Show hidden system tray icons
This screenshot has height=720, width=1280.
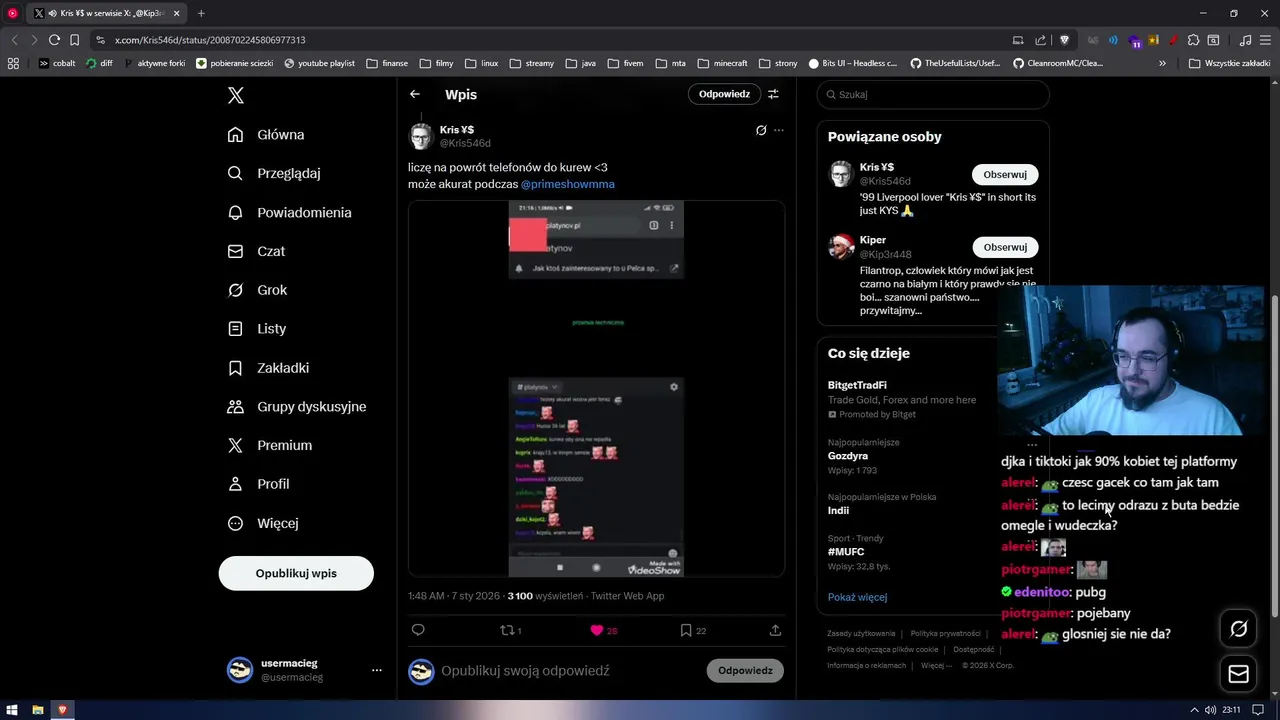1194,710
